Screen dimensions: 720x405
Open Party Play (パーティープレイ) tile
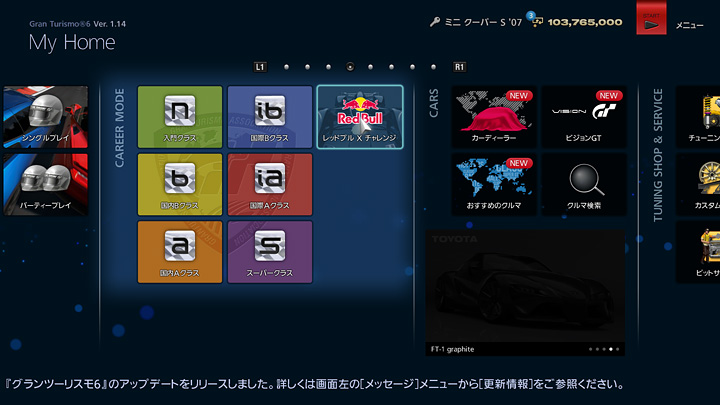point(45,184)
